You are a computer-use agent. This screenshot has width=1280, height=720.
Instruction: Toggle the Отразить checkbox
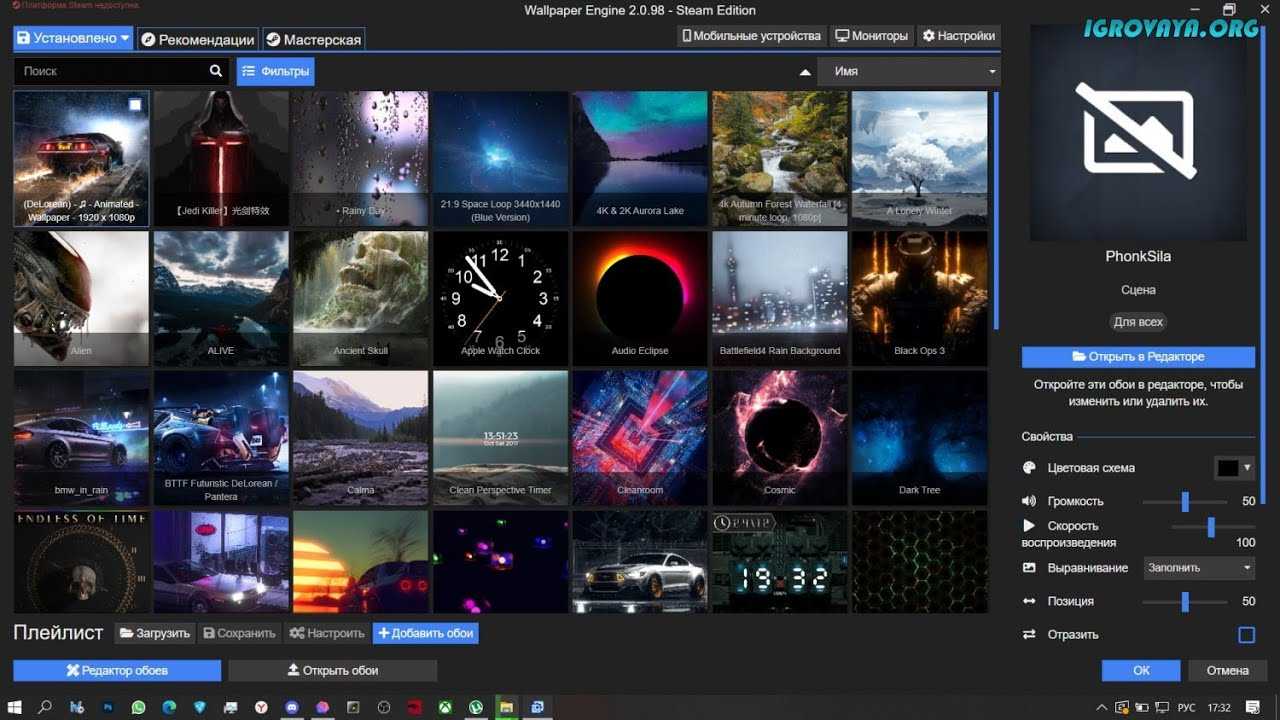click(1246, 634)
